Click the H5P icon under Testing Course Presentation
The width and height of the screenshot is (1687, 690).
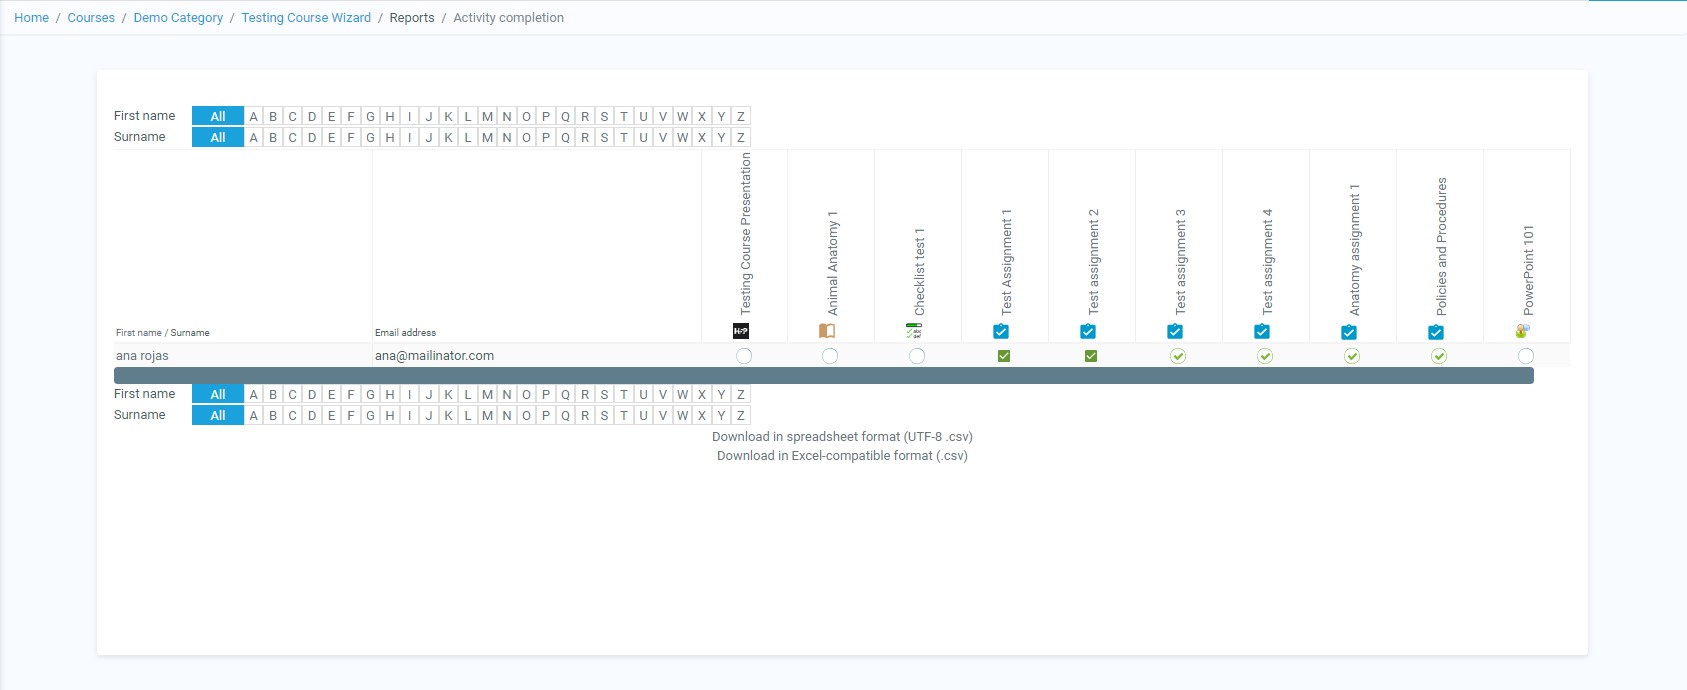pos(741,331)
